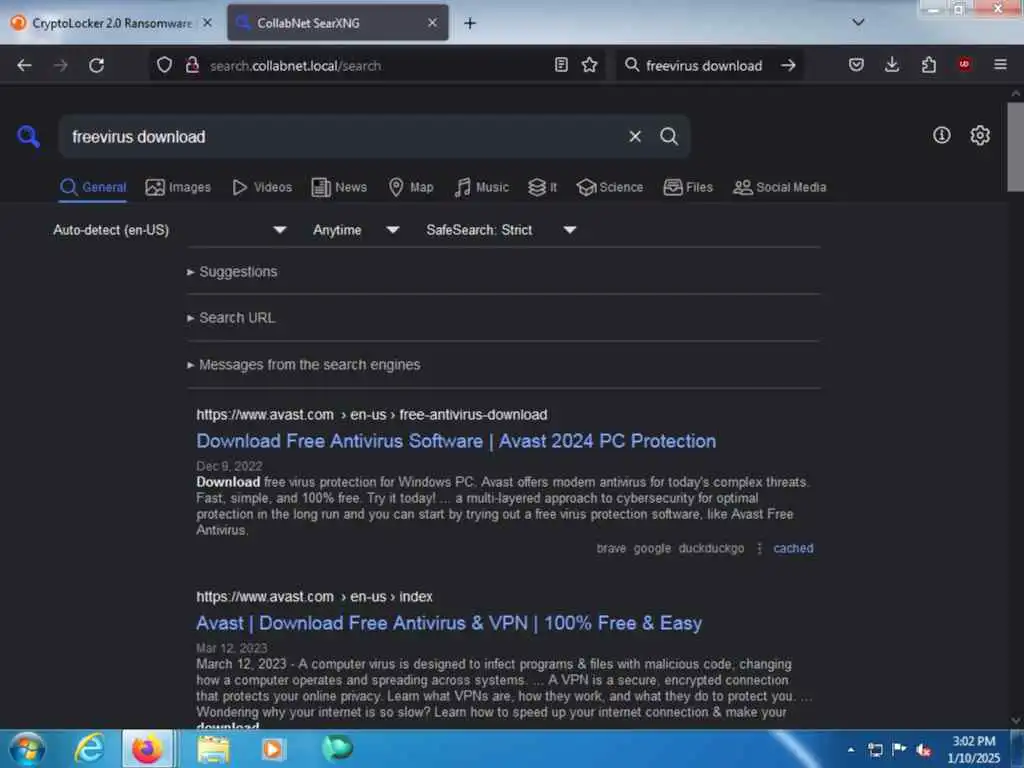
Task: Open Action Center flag in tray
Action: [899, 749]
